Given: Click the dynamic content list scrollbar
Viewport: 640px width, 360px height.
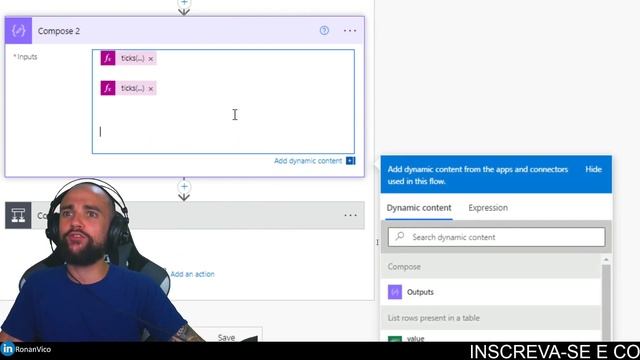Looking at the screenshot, I should pos(606,302).
